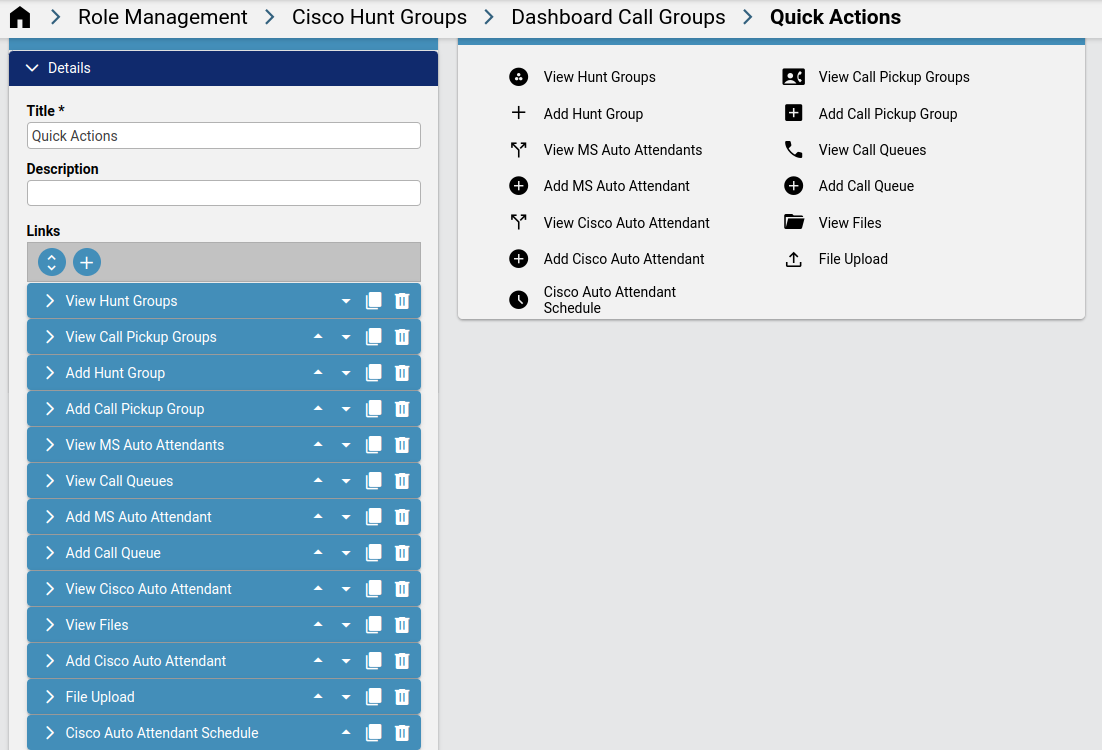Click the File Upload arrow icon

(x=794, y=258)
